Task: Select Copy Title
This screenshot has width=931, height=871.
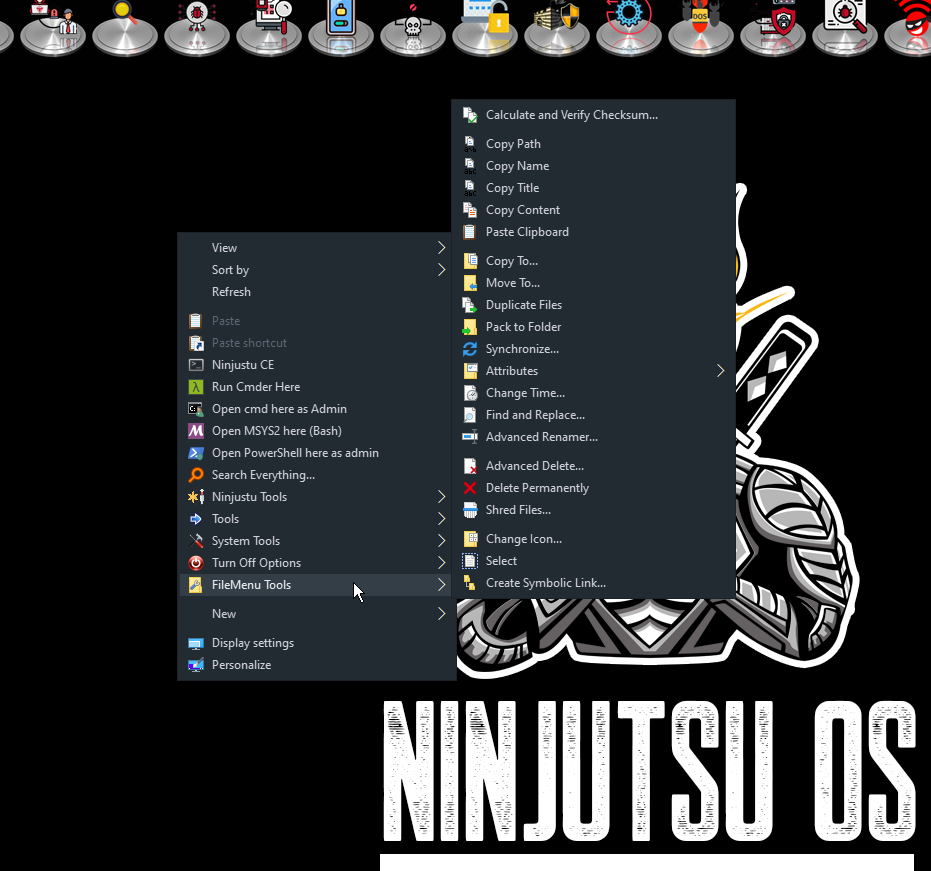Action: click(593, 188)
